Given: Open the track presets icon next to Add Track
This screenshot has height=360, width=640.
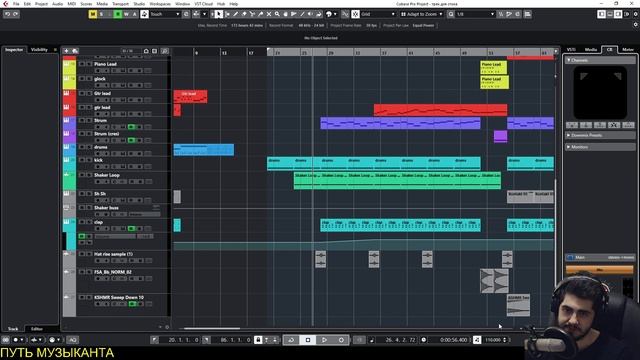Looking at the screenshot, I should click(75, 51).
